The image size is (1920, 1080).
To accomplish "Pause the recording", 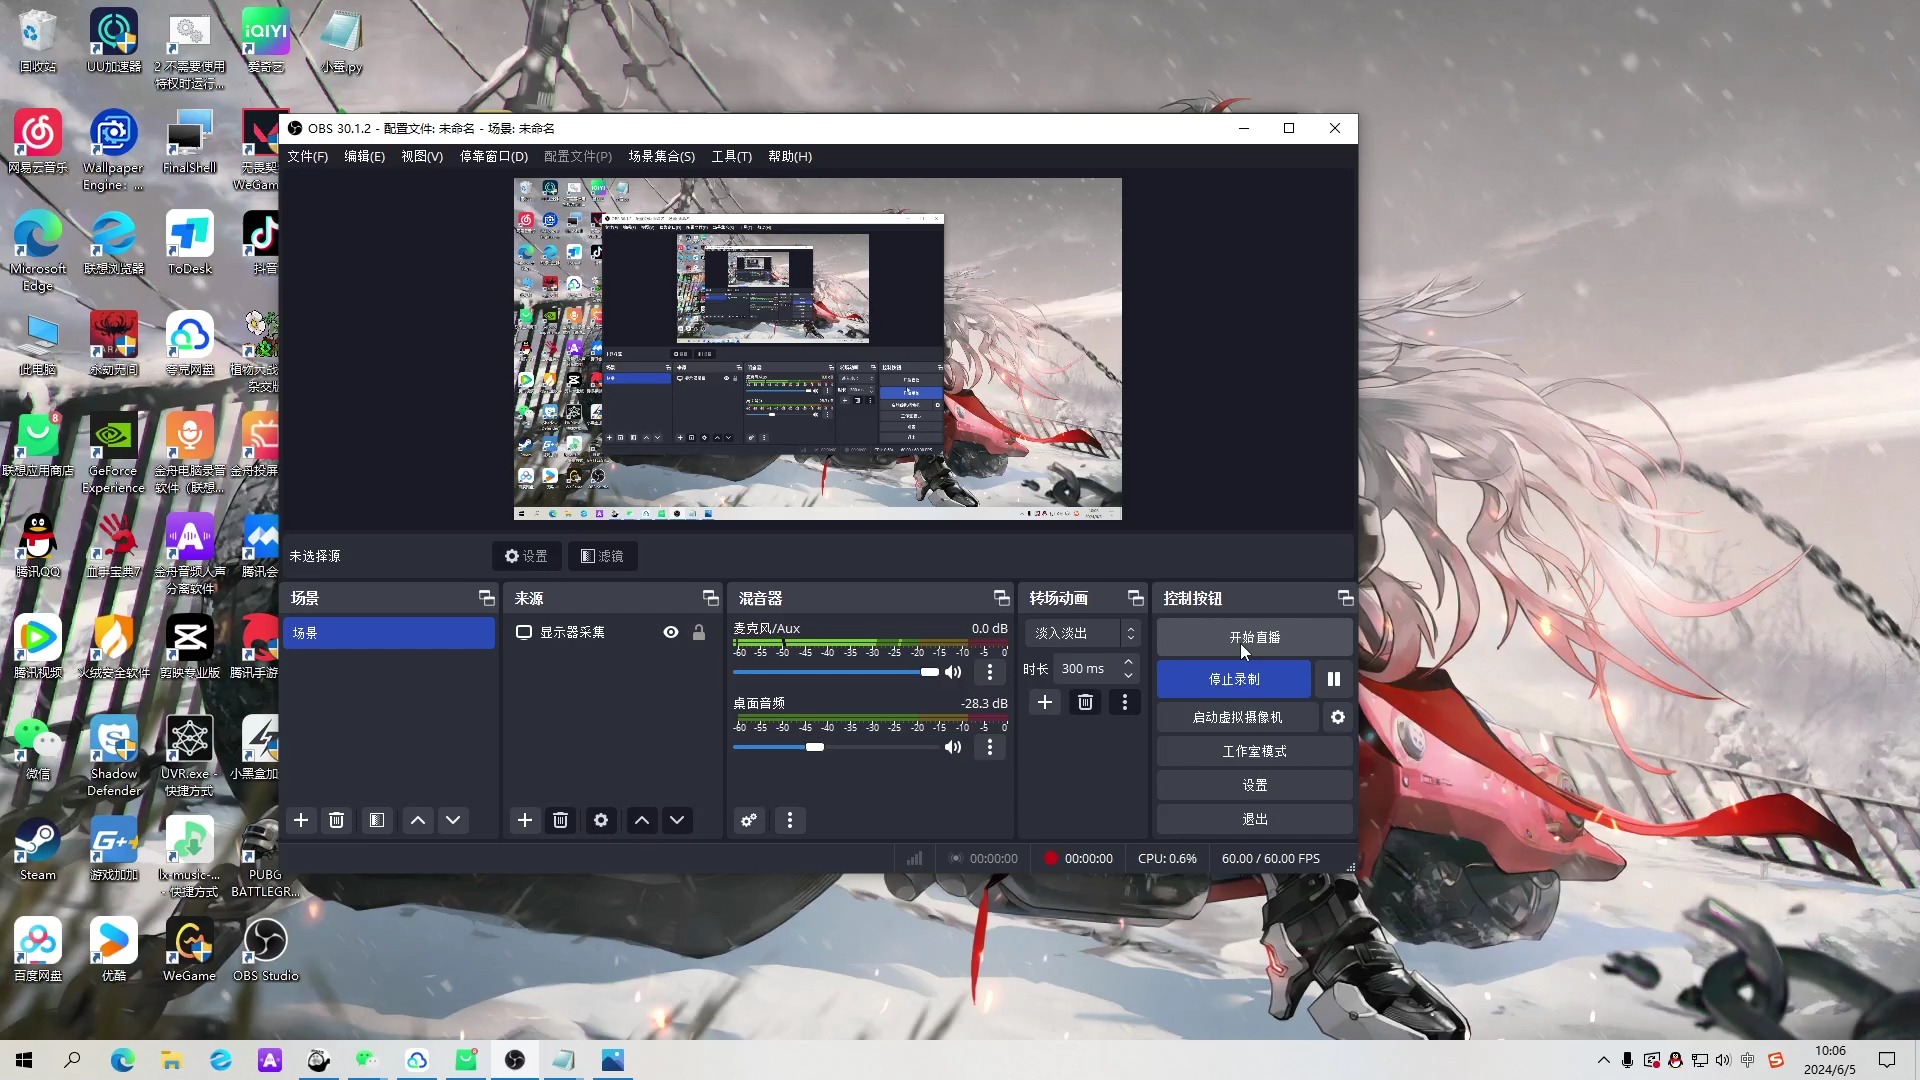I will tap(1334, 679).
